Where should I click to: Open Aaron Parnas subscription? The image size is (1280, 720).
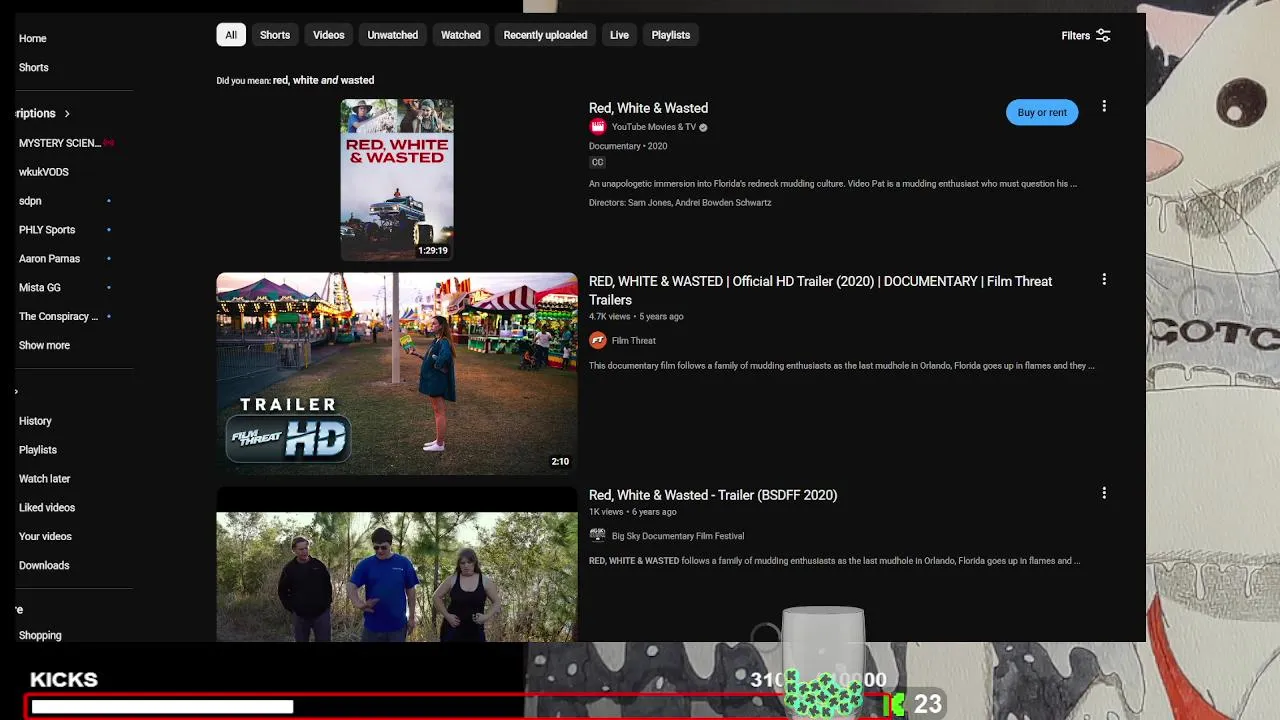tap(49, 259)
